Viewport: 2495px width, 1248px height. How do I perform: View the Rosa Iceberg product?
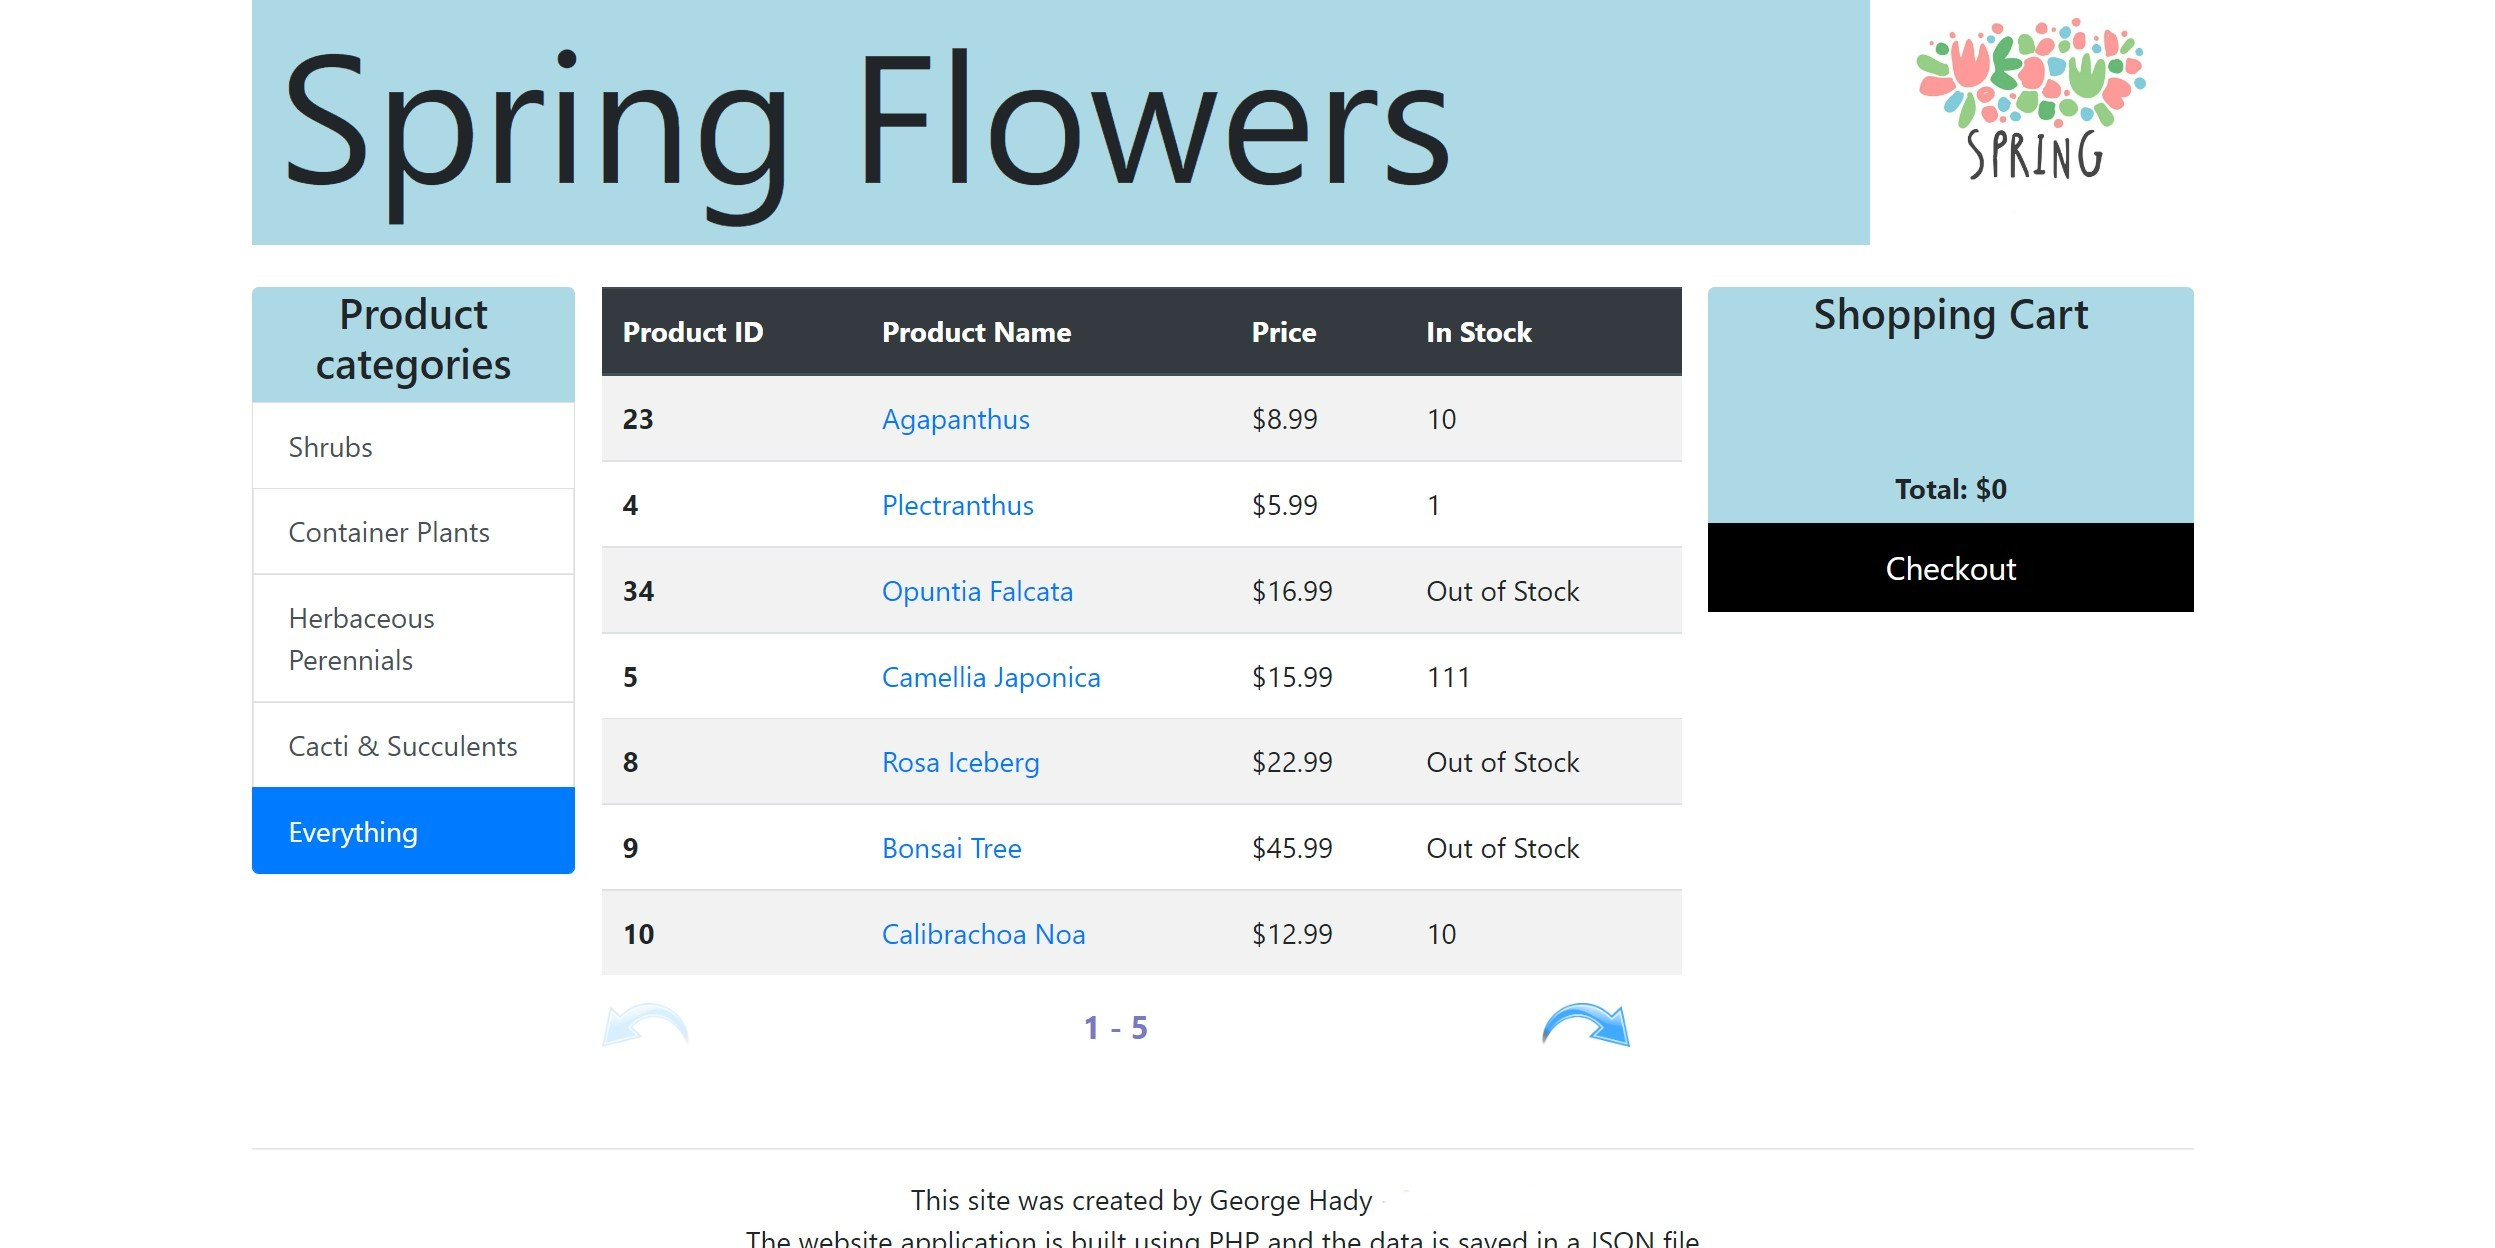960,762
